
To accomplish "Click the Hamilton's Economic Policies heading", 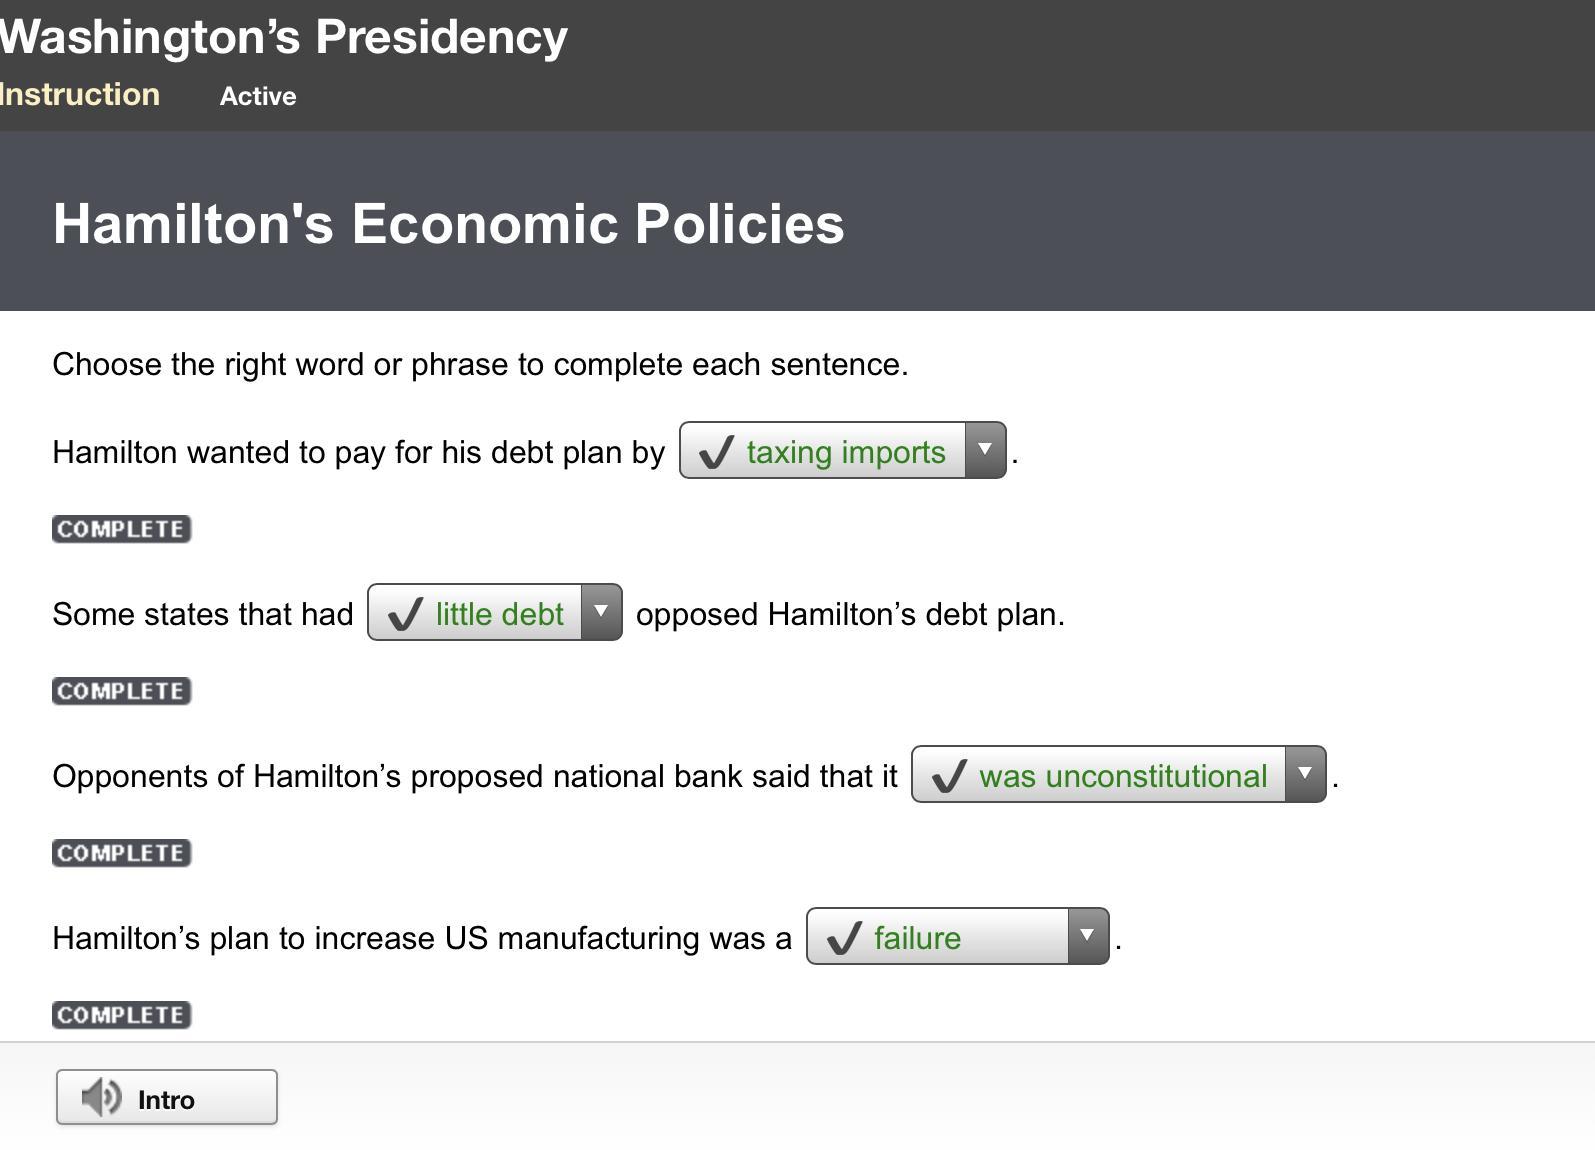I will pos(448,223).
